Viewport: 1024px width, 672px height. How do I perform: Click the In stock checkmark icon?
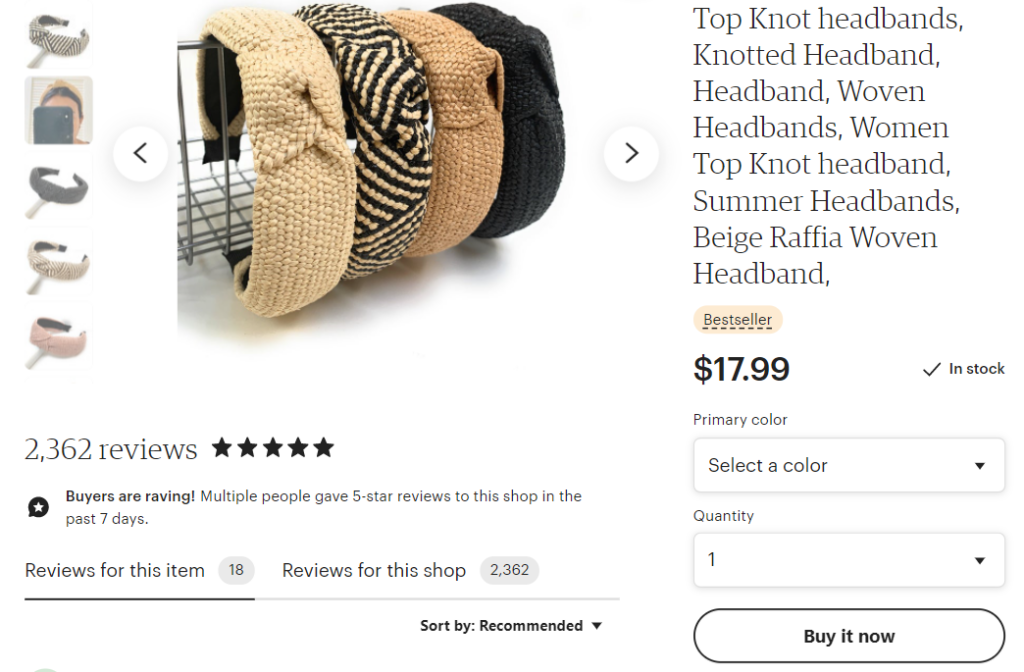(x=931, y=369)
